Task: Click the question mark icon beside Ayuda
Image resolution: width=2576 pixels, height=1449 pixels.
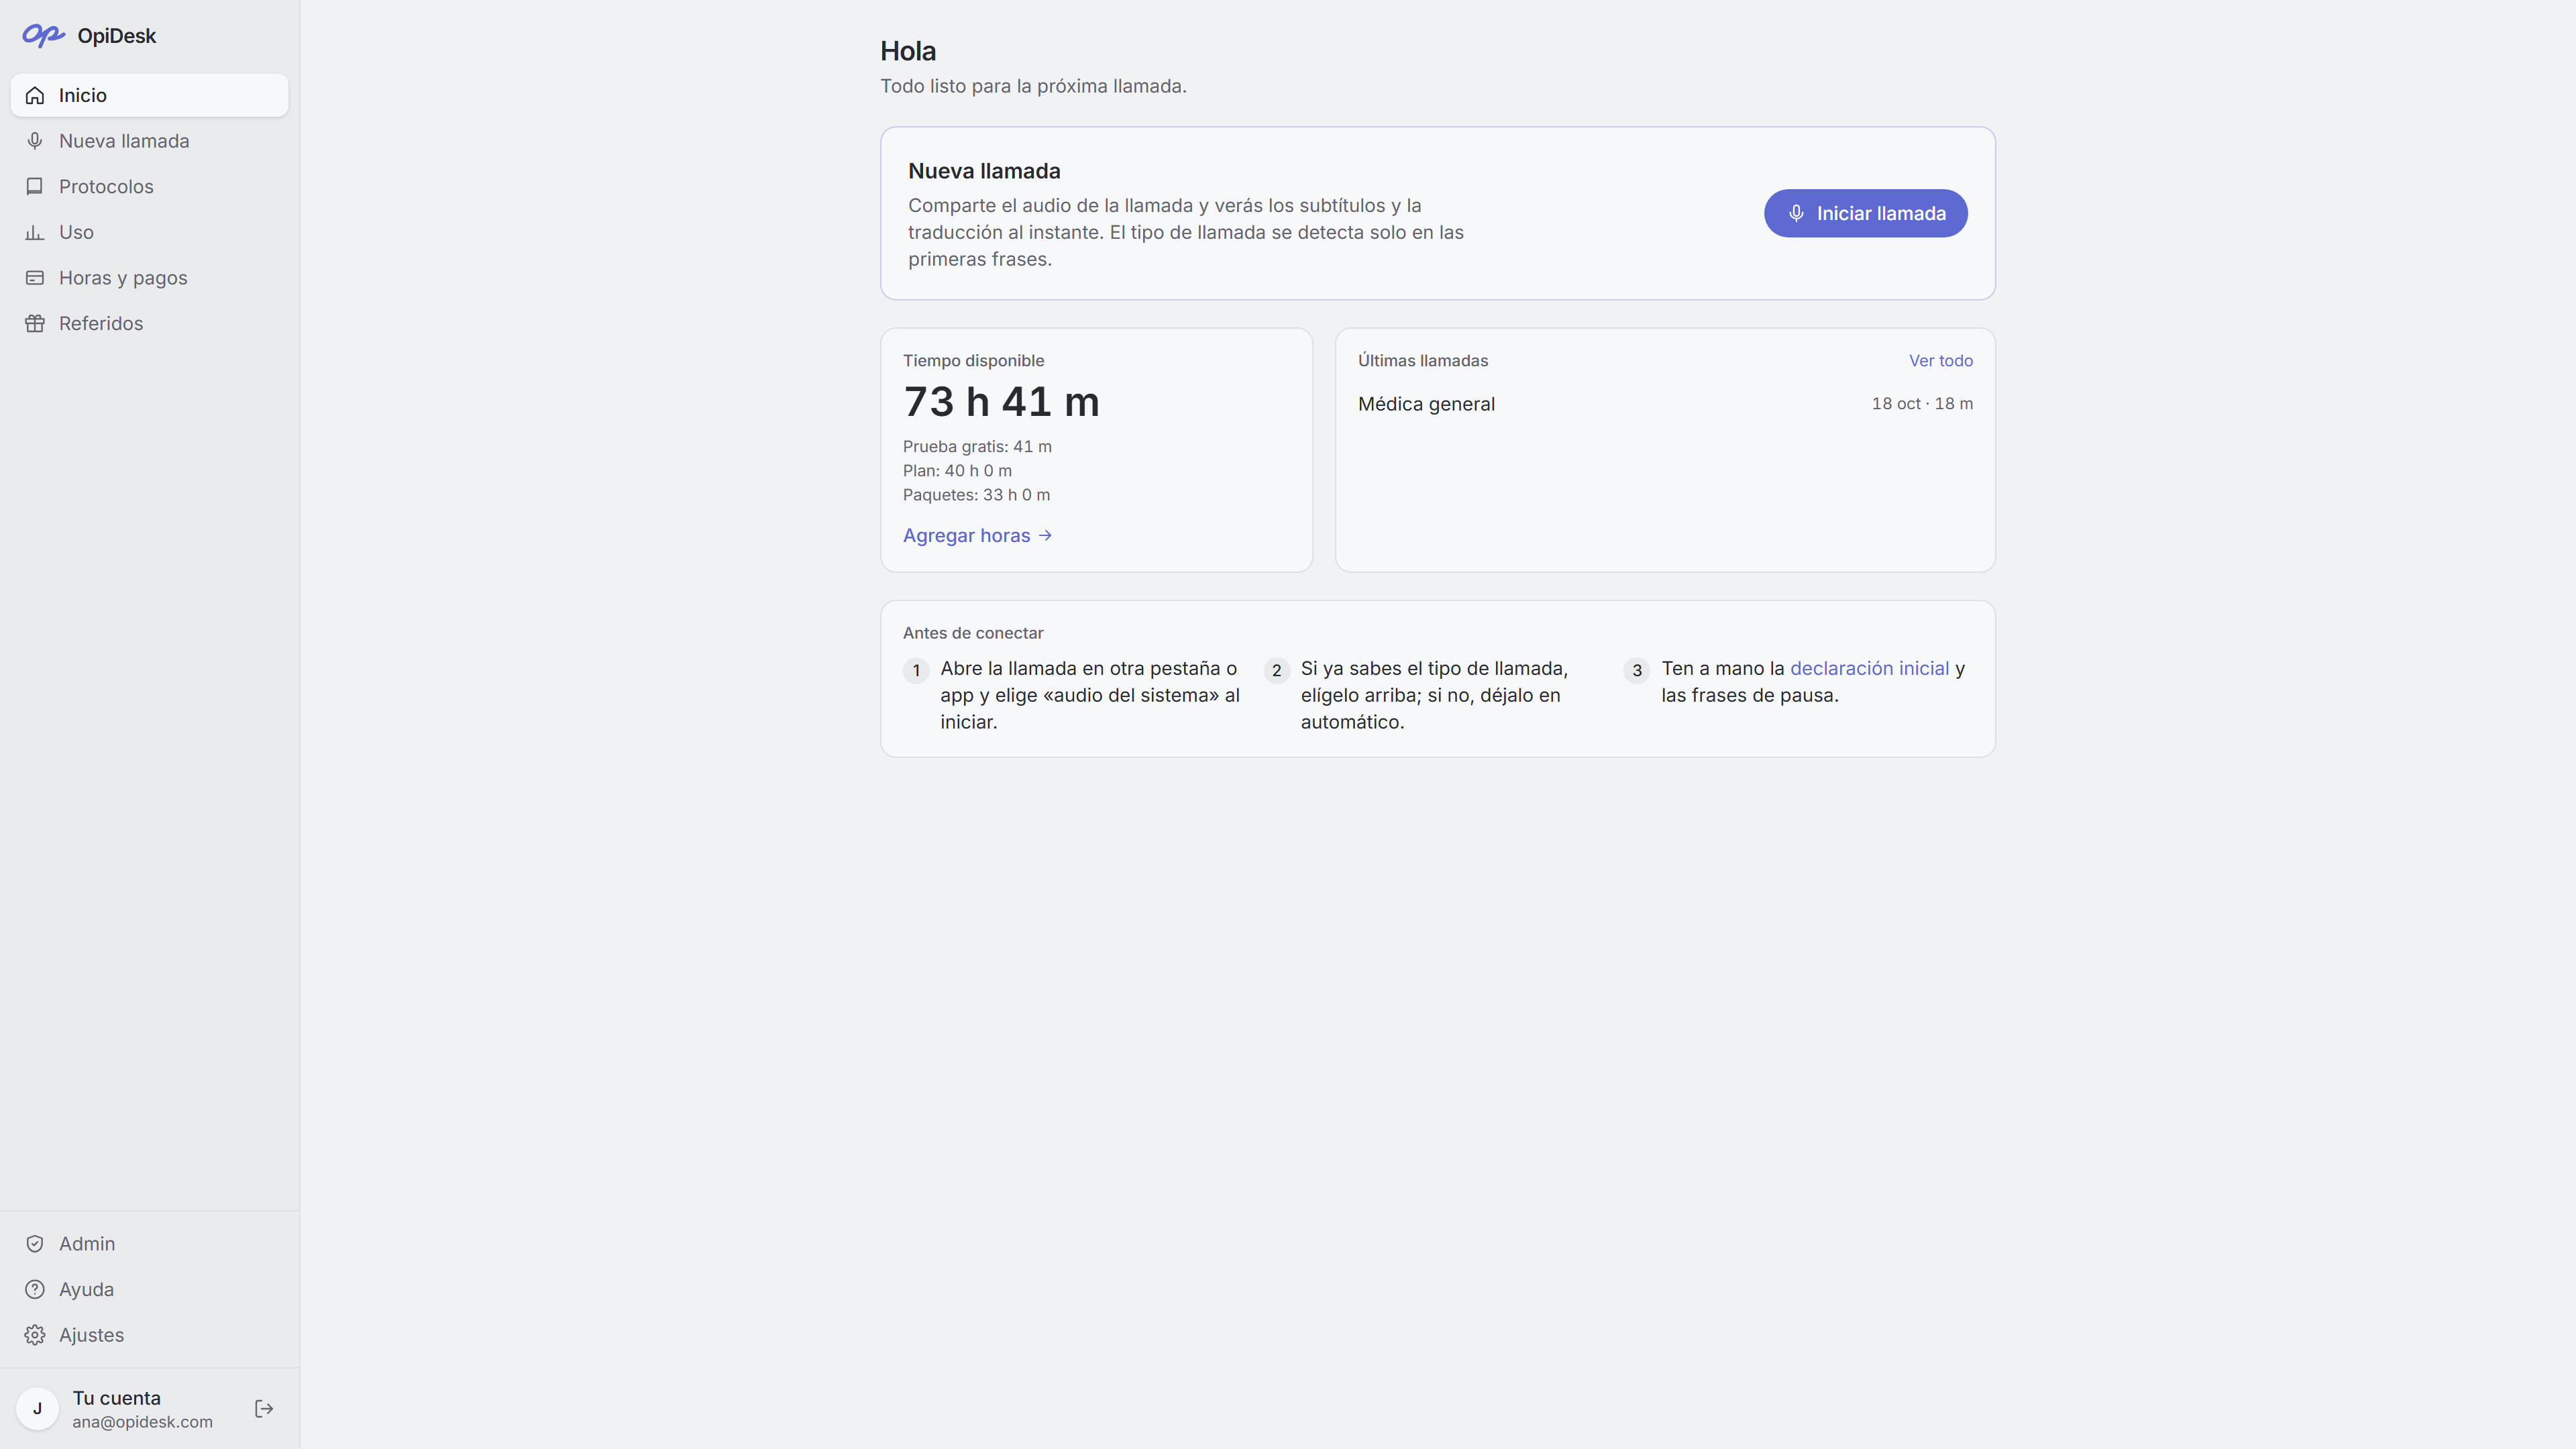Action: tap(35, 1290)
